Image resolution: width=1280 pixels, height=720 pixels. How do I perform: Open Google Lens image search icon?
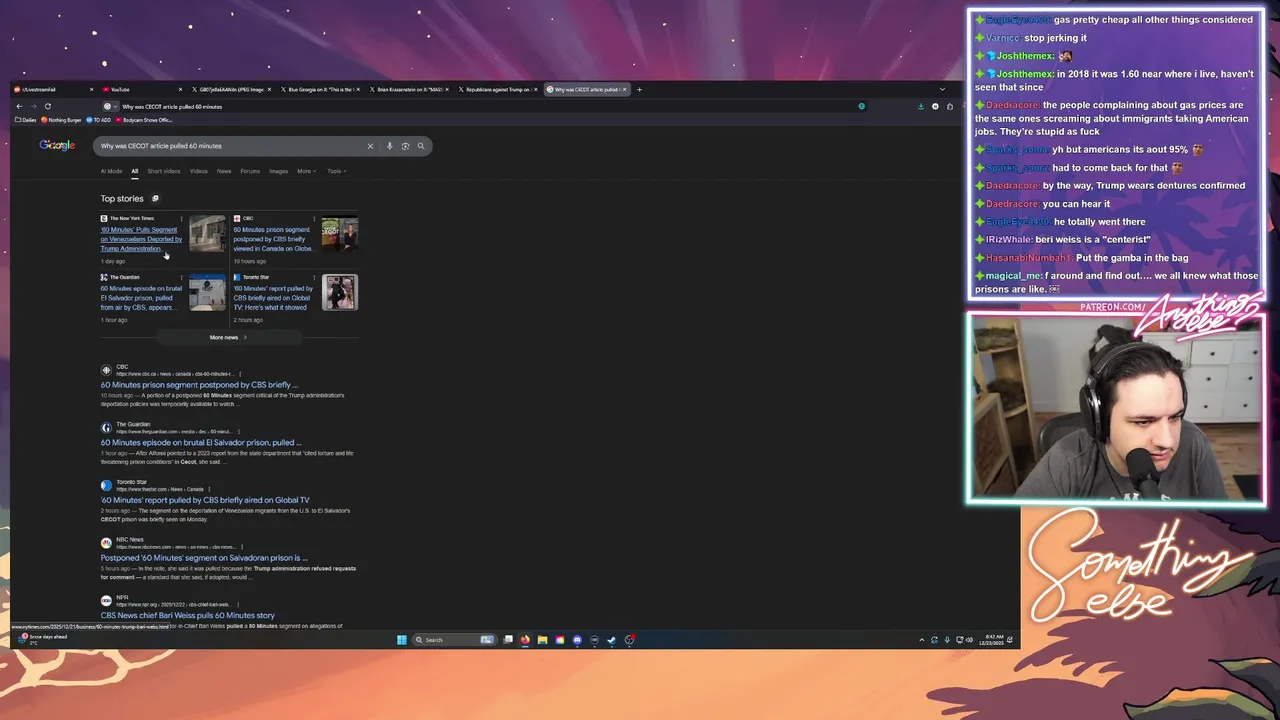pos(405,146)
